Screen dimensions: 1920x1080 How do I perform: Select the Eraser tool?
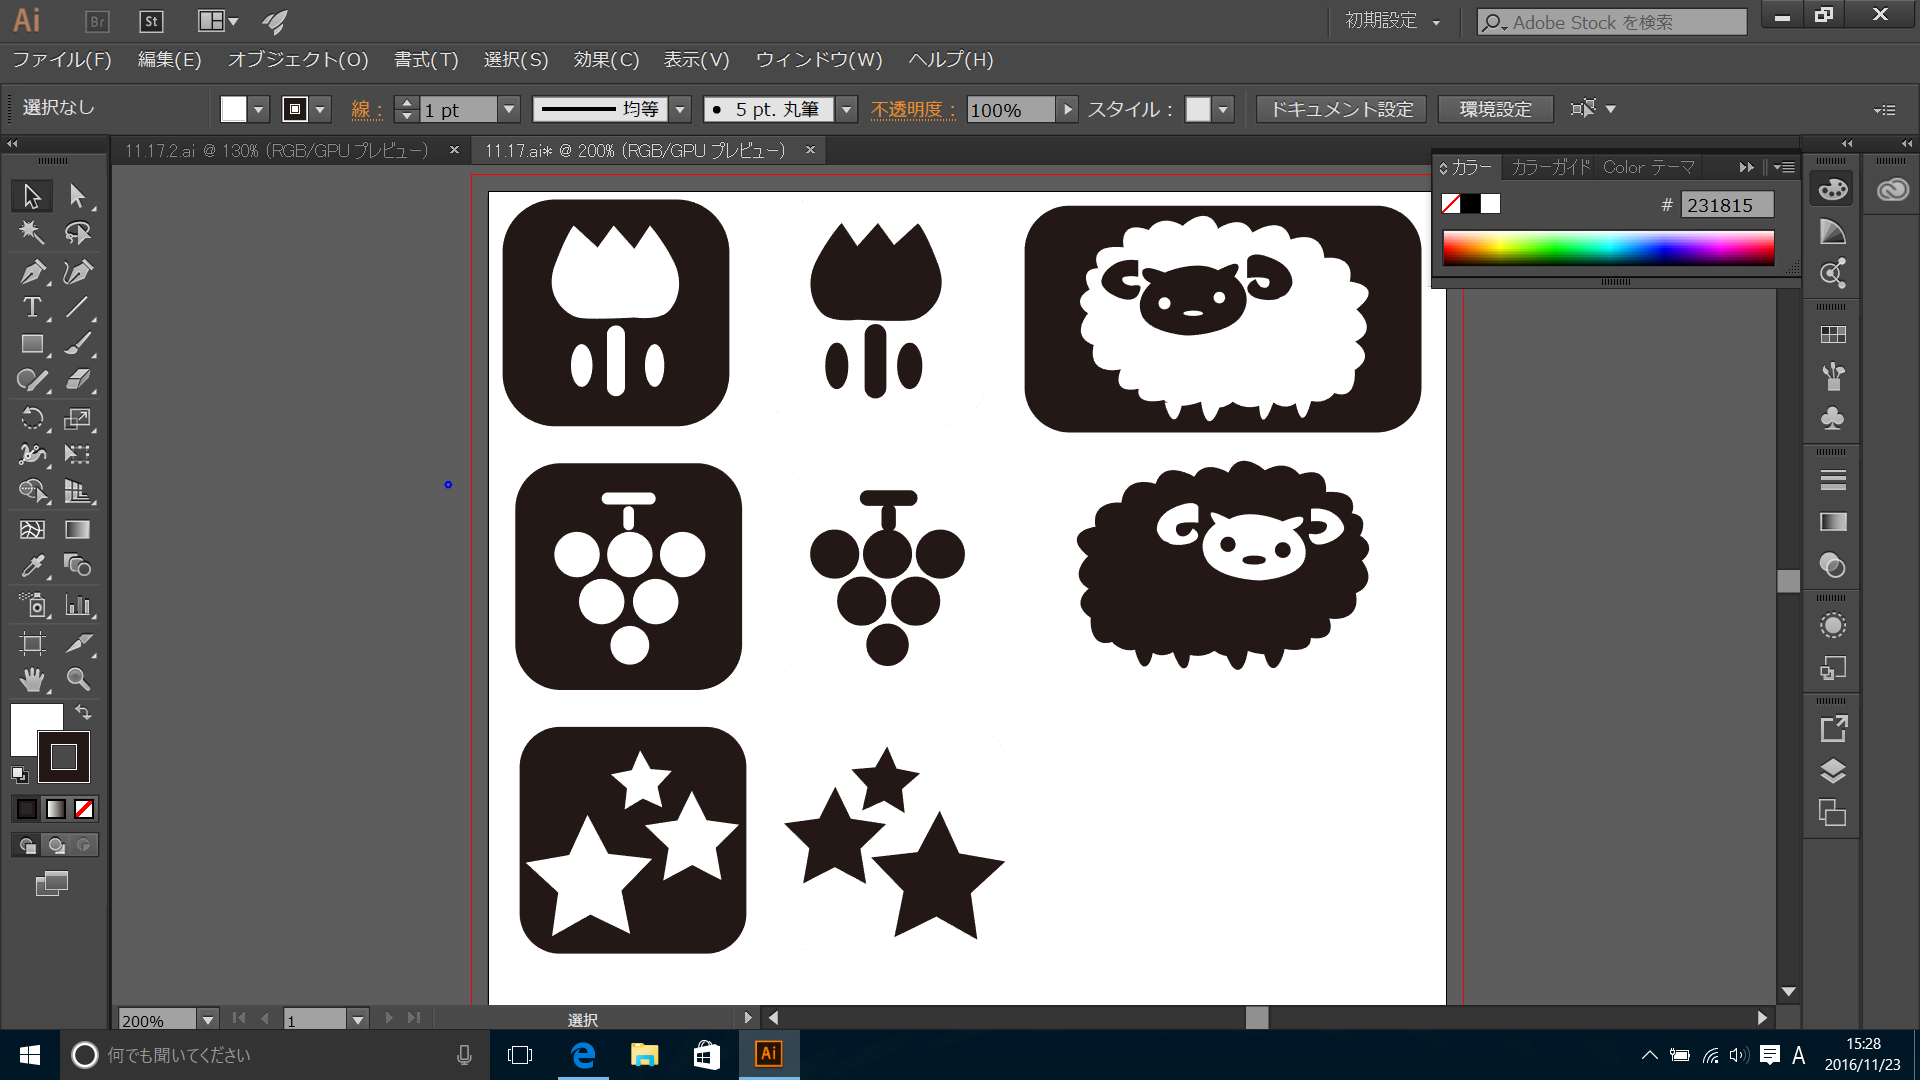pyautogui.click(x=77, y=380)
